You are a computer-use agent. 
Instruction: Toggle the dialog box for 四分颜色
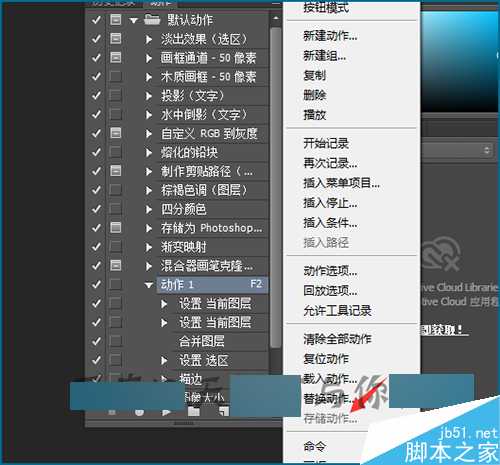[115, 209]
